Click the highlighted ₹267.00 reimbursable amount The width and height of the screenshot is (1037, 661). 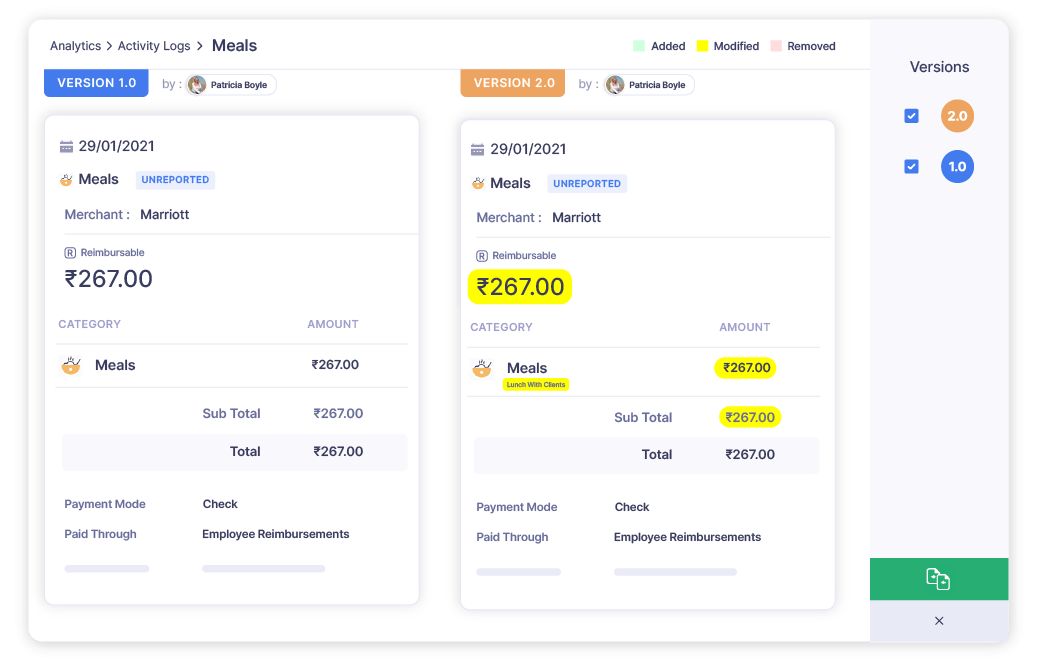[519, 287]
